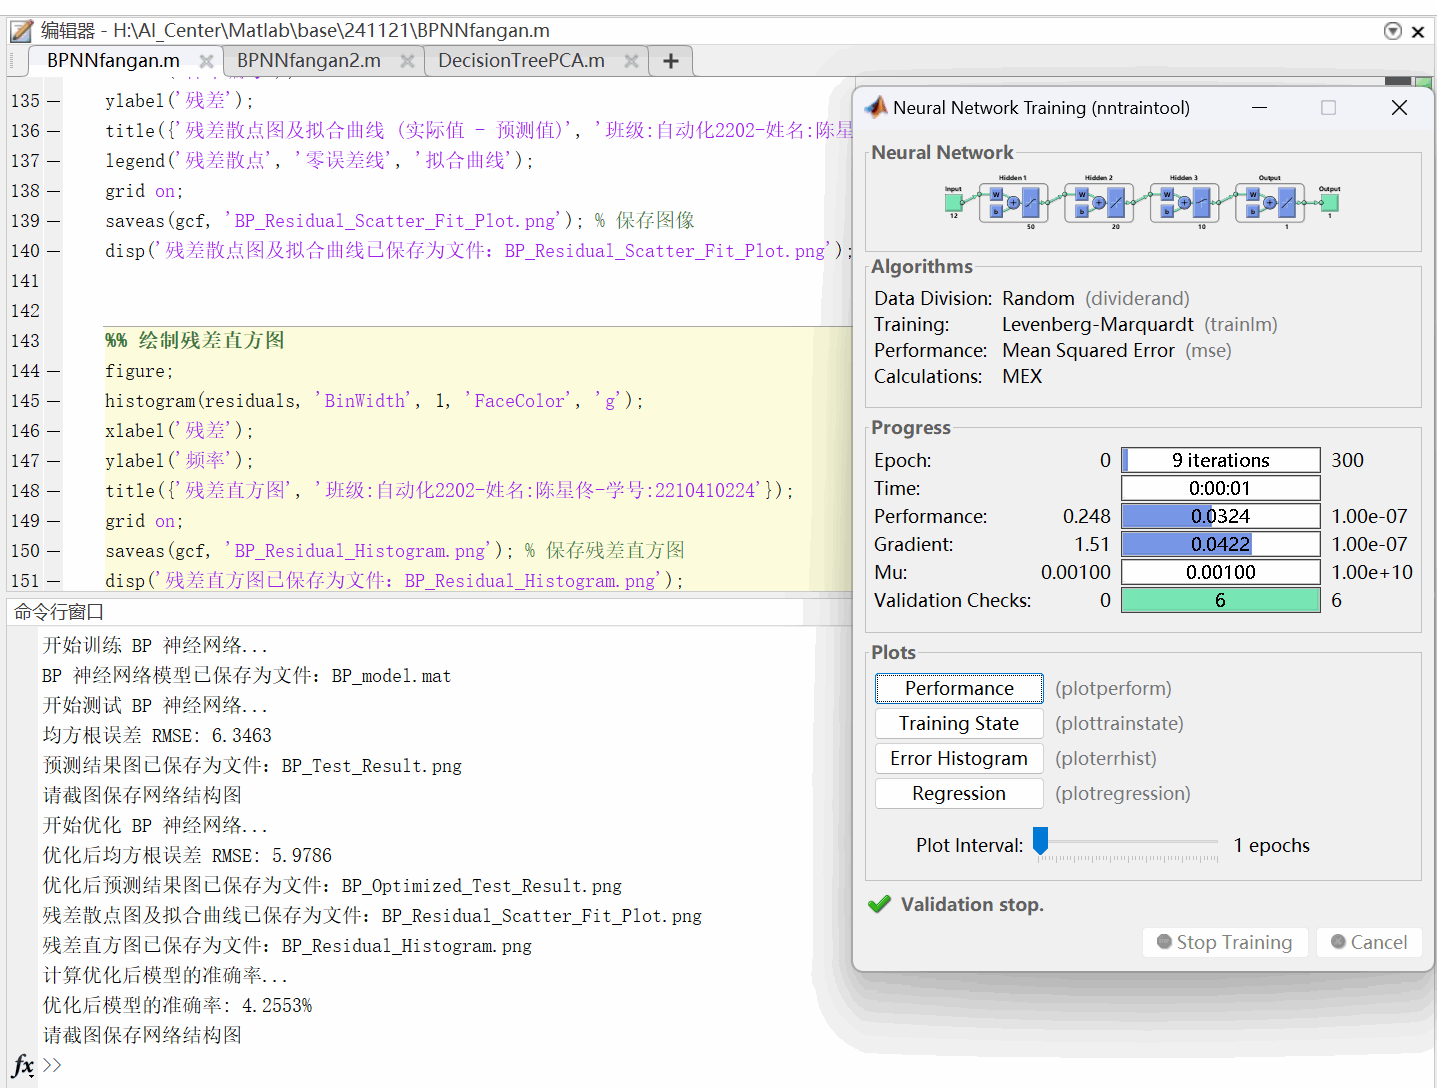The image size is (1437, 1088).
Task: Click the 'Validation stop.' status text
Action: point(972,904)
